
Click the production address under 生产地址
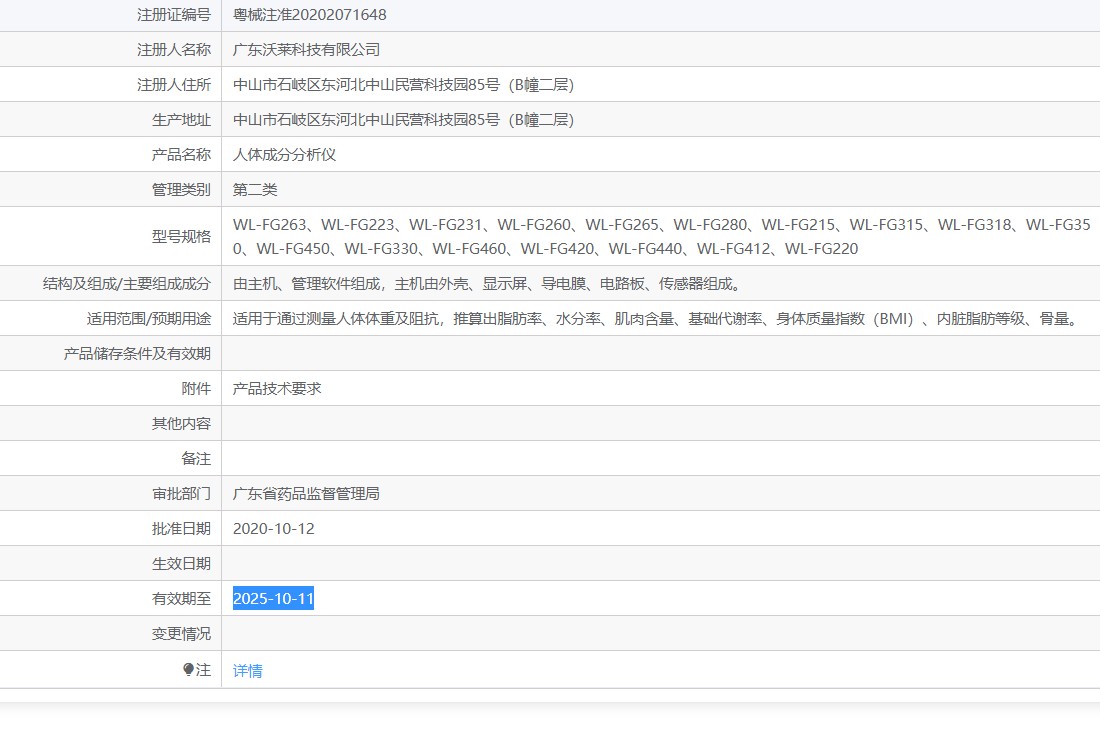coord(403,120)
